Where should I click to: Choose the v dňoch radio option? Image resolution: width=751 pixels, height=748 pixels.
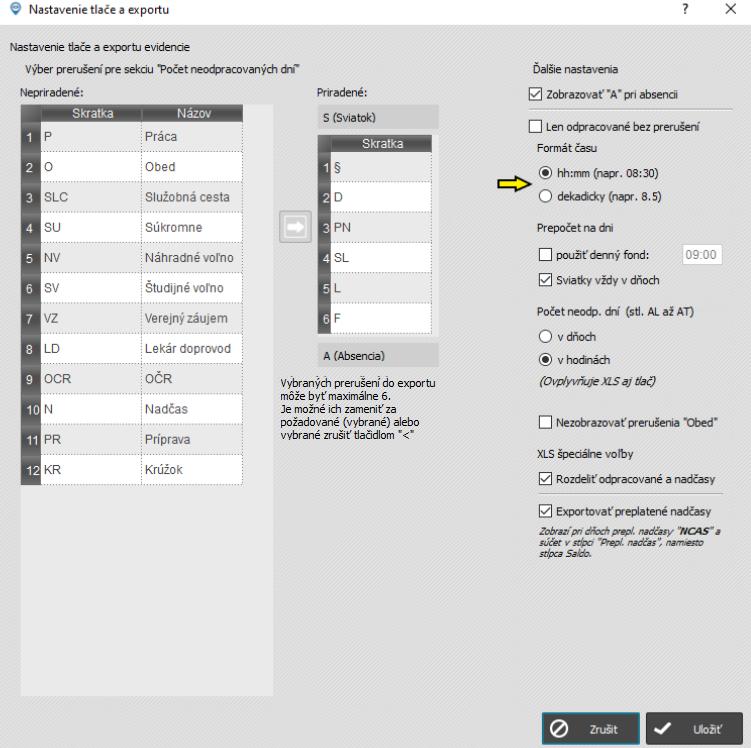(546, 337)
